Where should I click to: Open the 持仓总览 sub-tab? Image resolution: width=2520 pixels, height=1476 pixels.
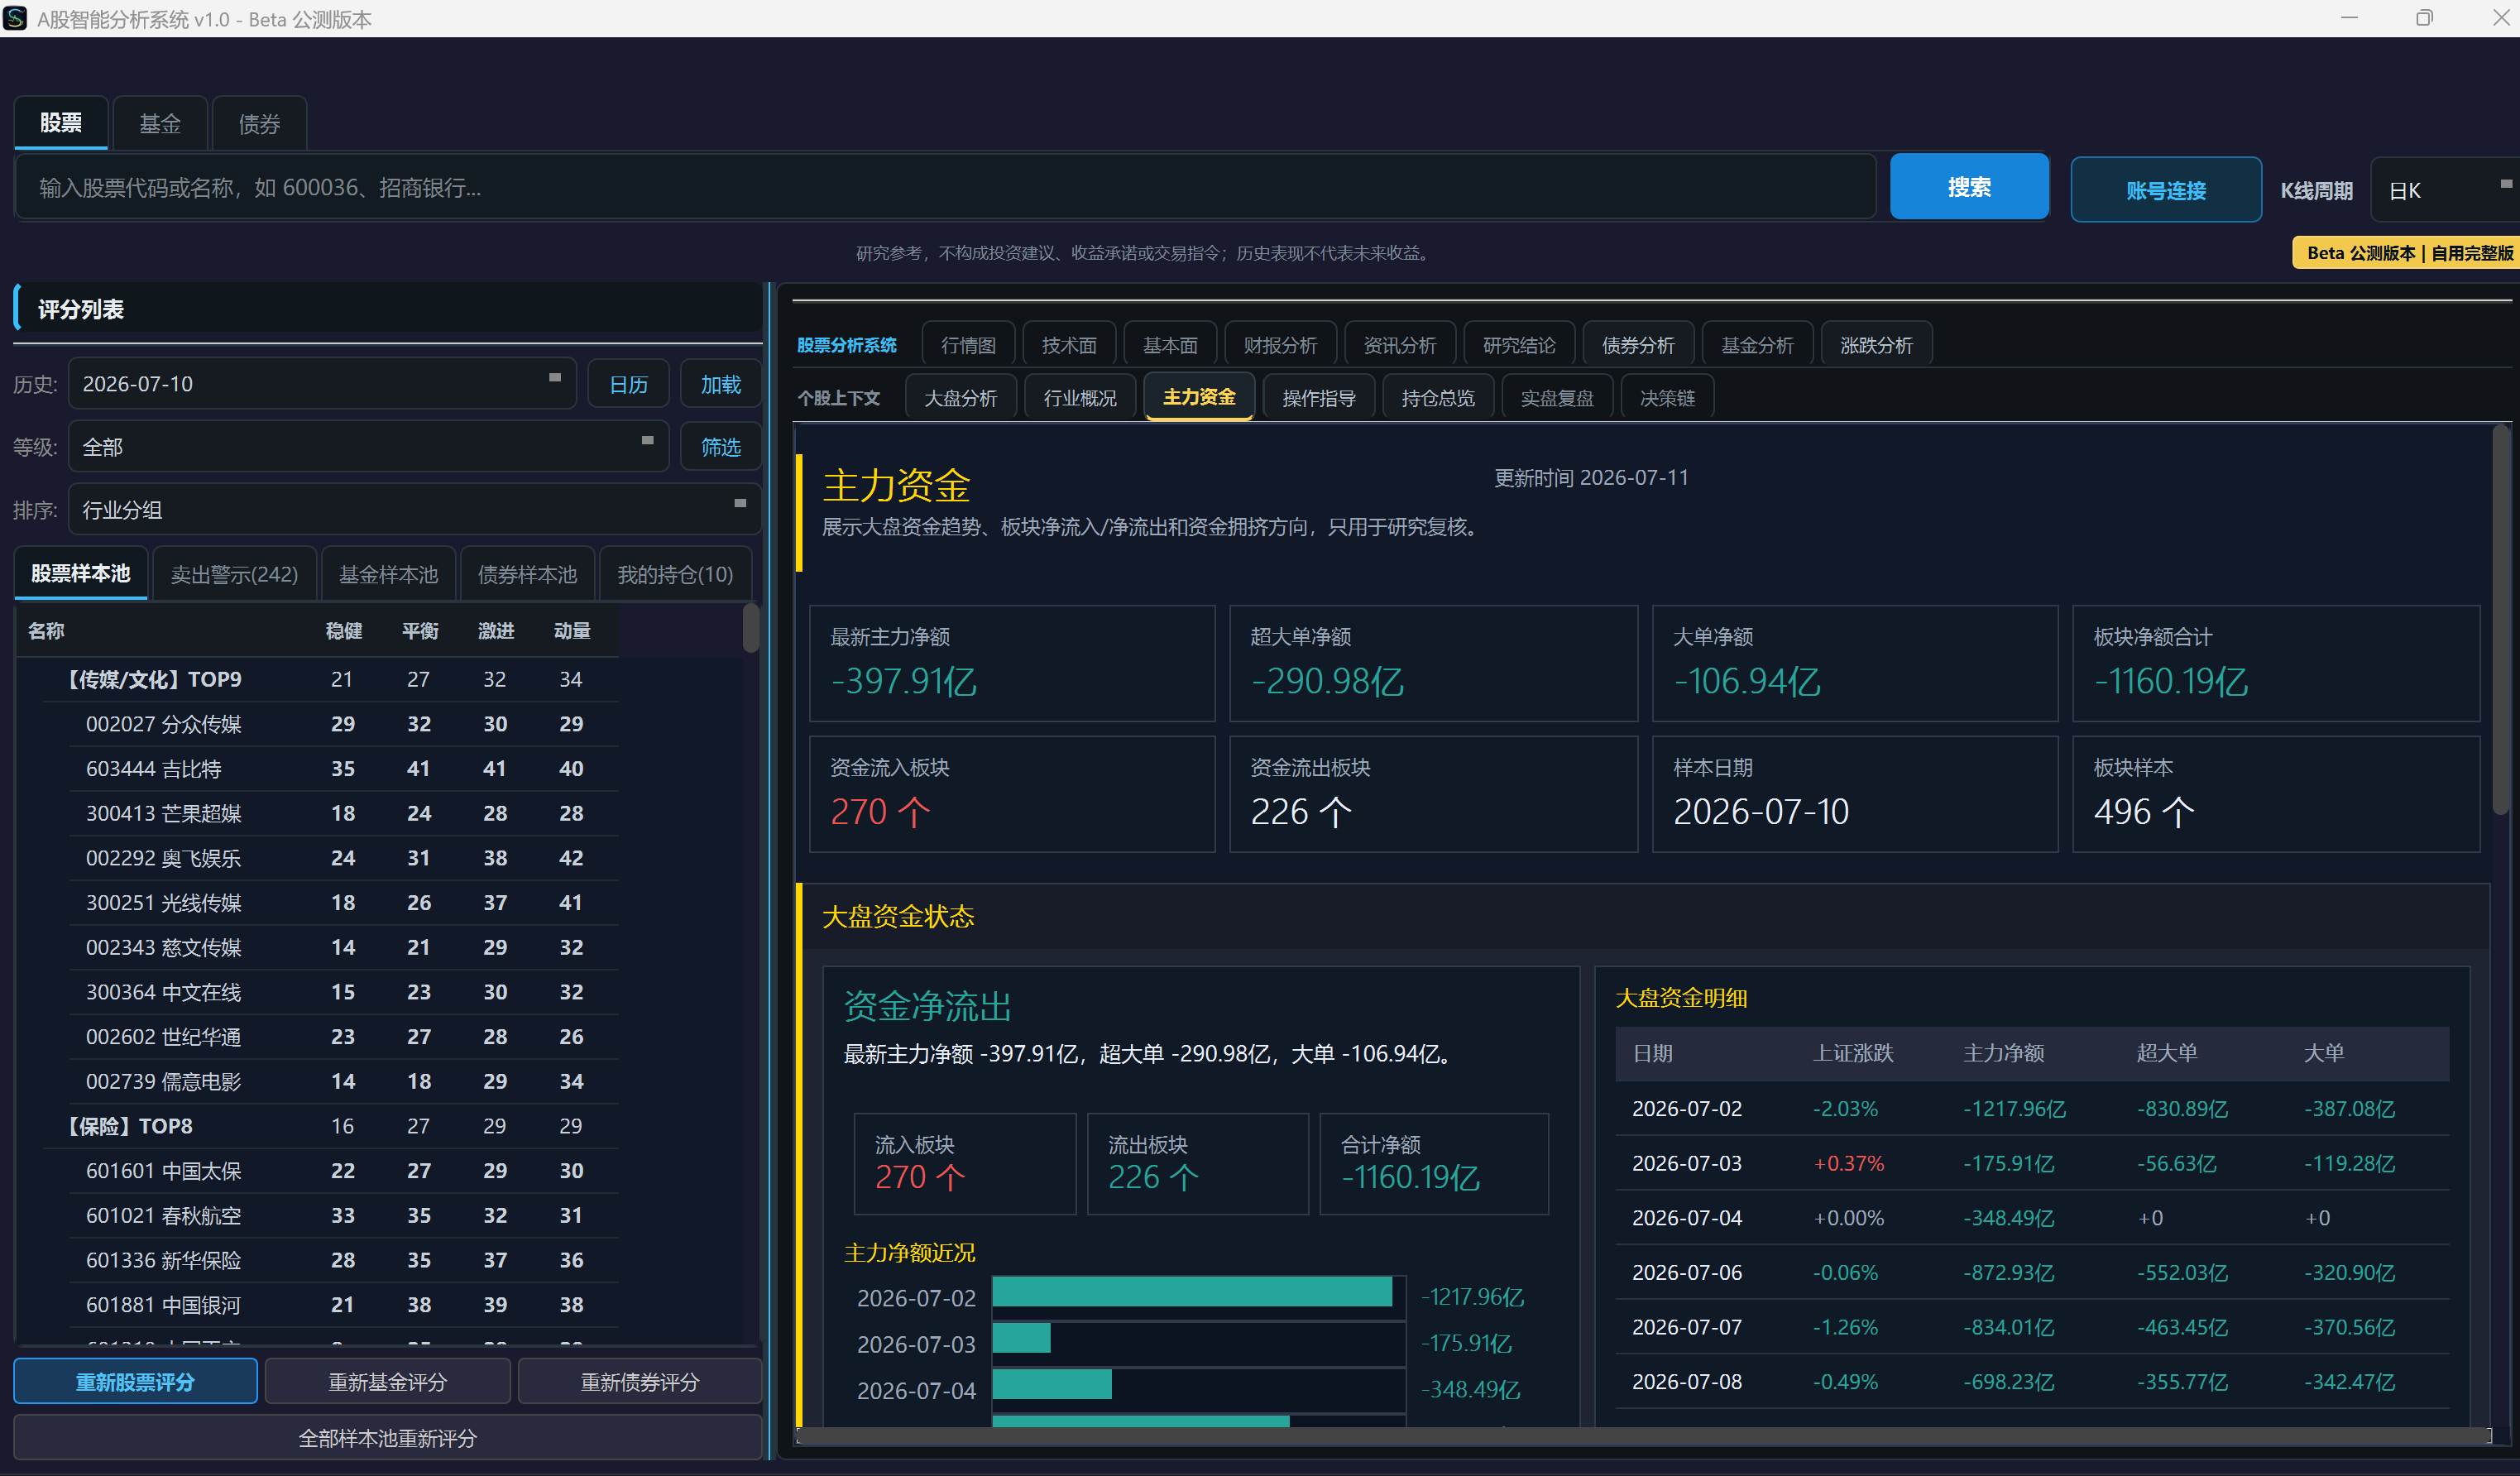(1438, 398)
